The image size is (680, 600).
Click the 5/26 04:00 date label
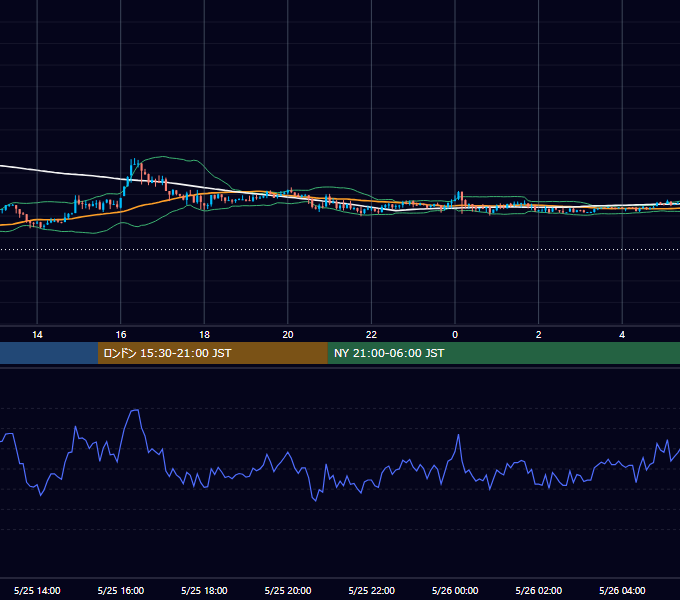[622, 590]
